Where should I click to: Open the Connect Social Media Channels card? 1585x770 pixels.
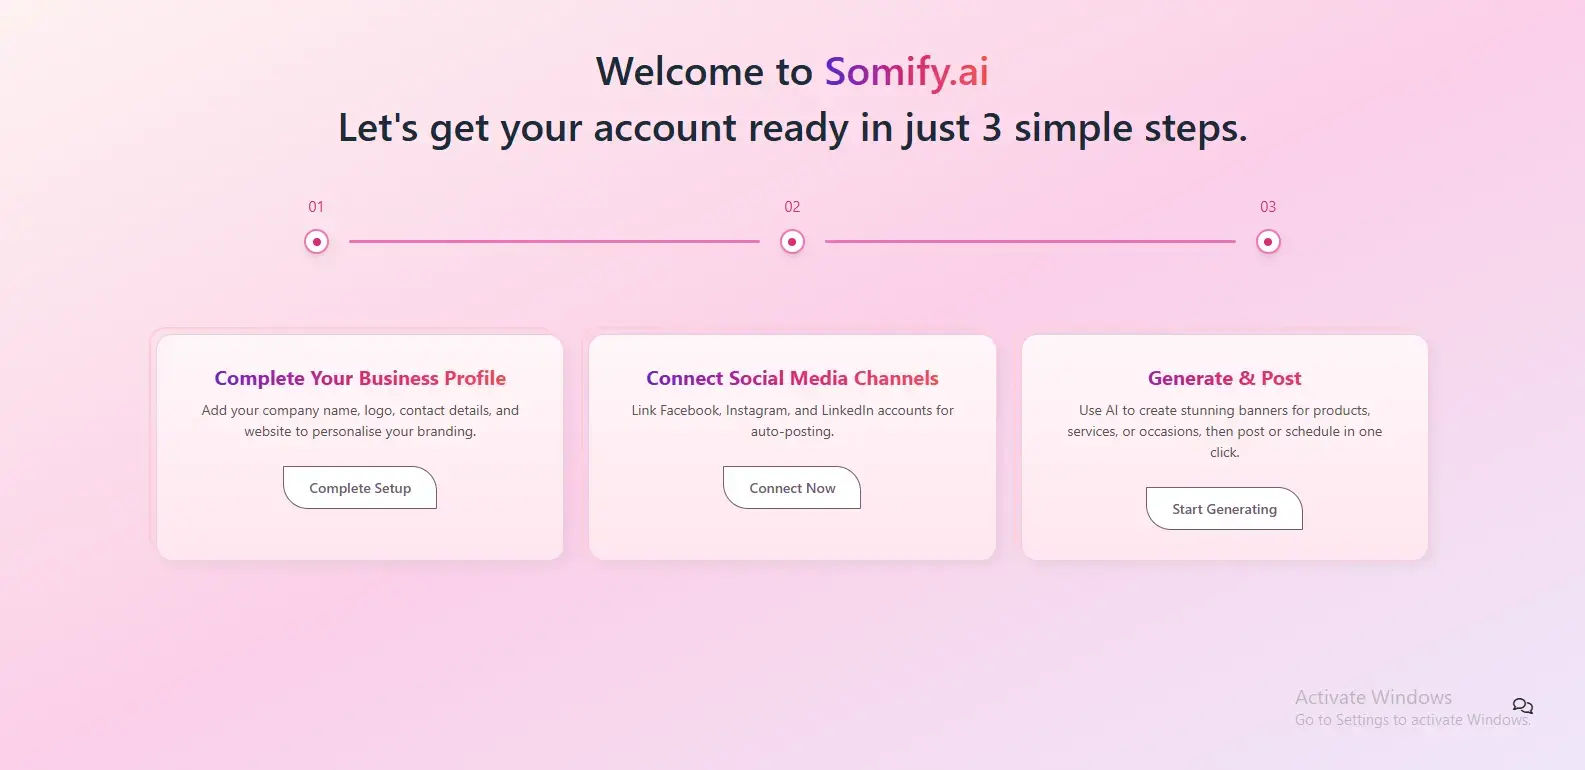pyautogui.click(x=792, y=447)
